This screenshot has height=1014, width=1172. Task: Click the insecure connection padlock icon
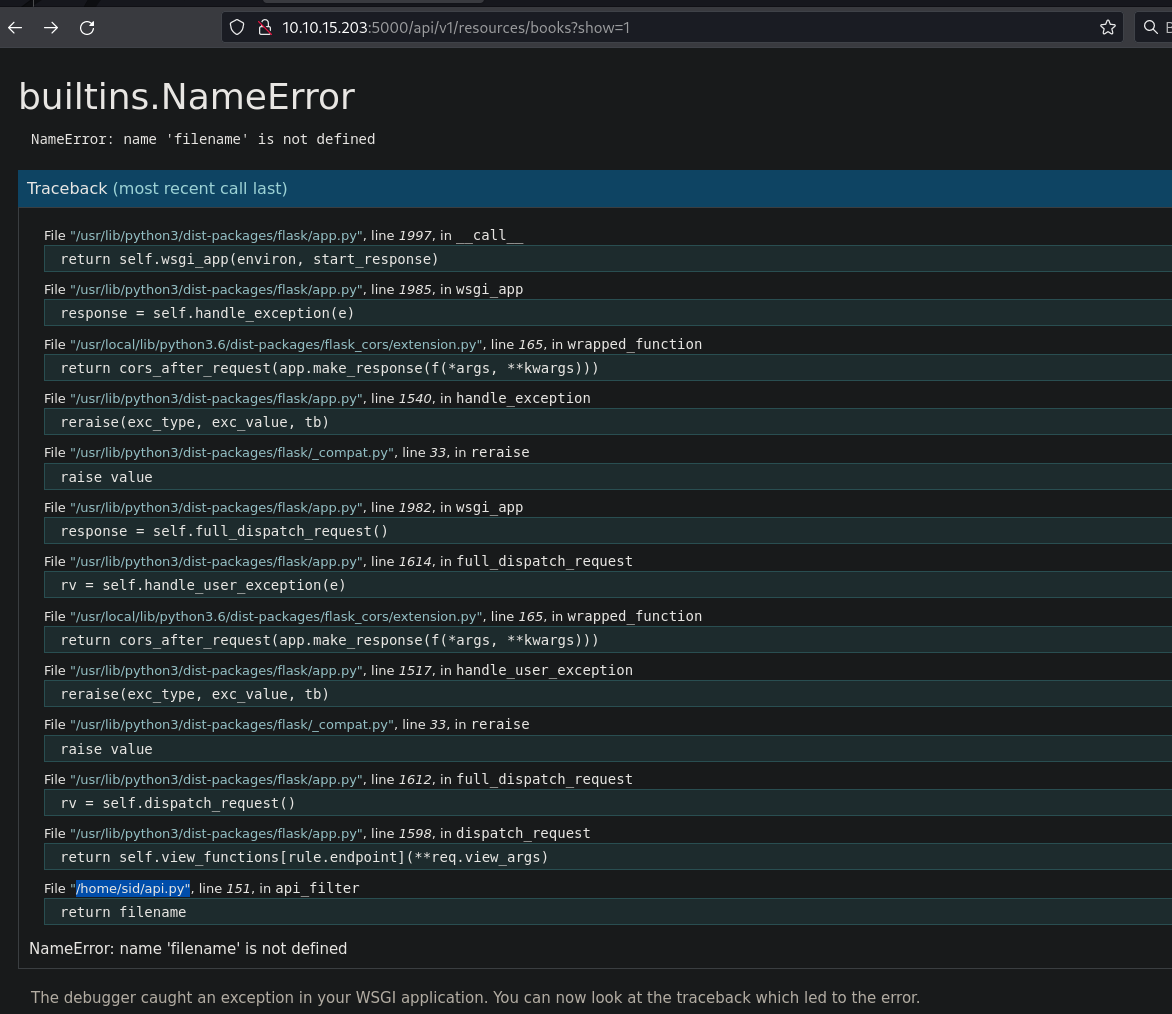[x=264, y=28]
